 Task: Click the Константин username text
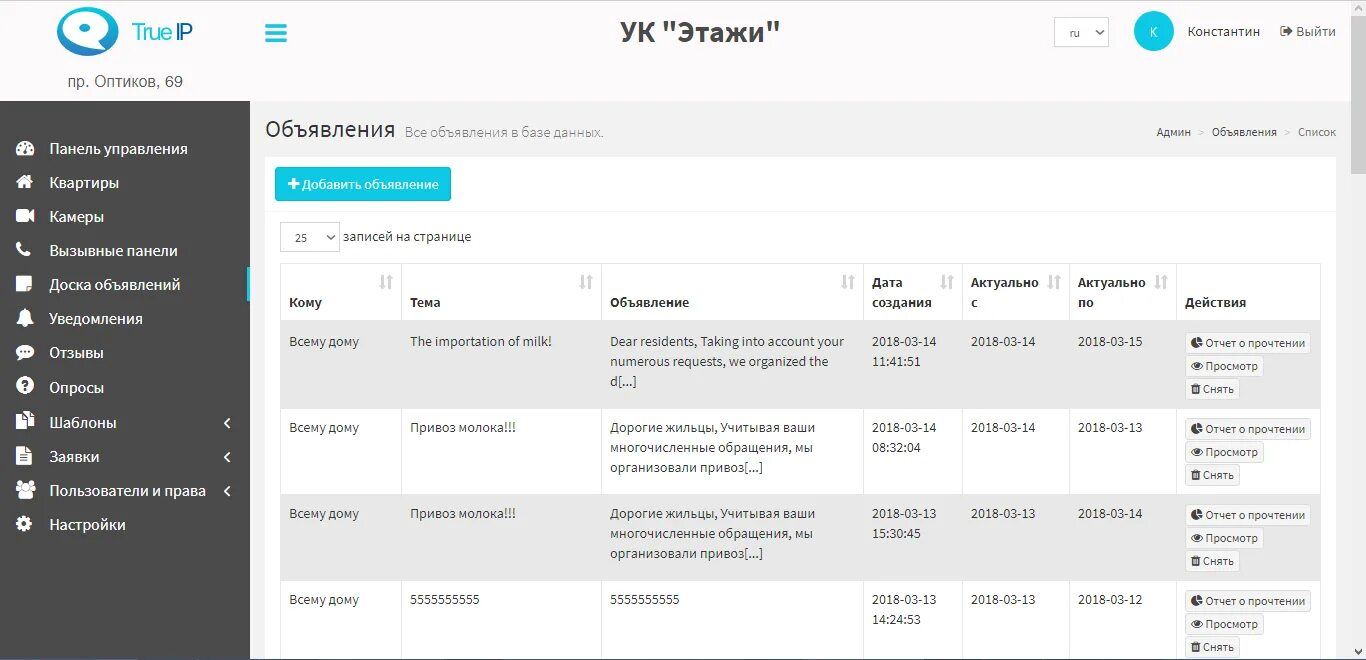point(1224,32)
